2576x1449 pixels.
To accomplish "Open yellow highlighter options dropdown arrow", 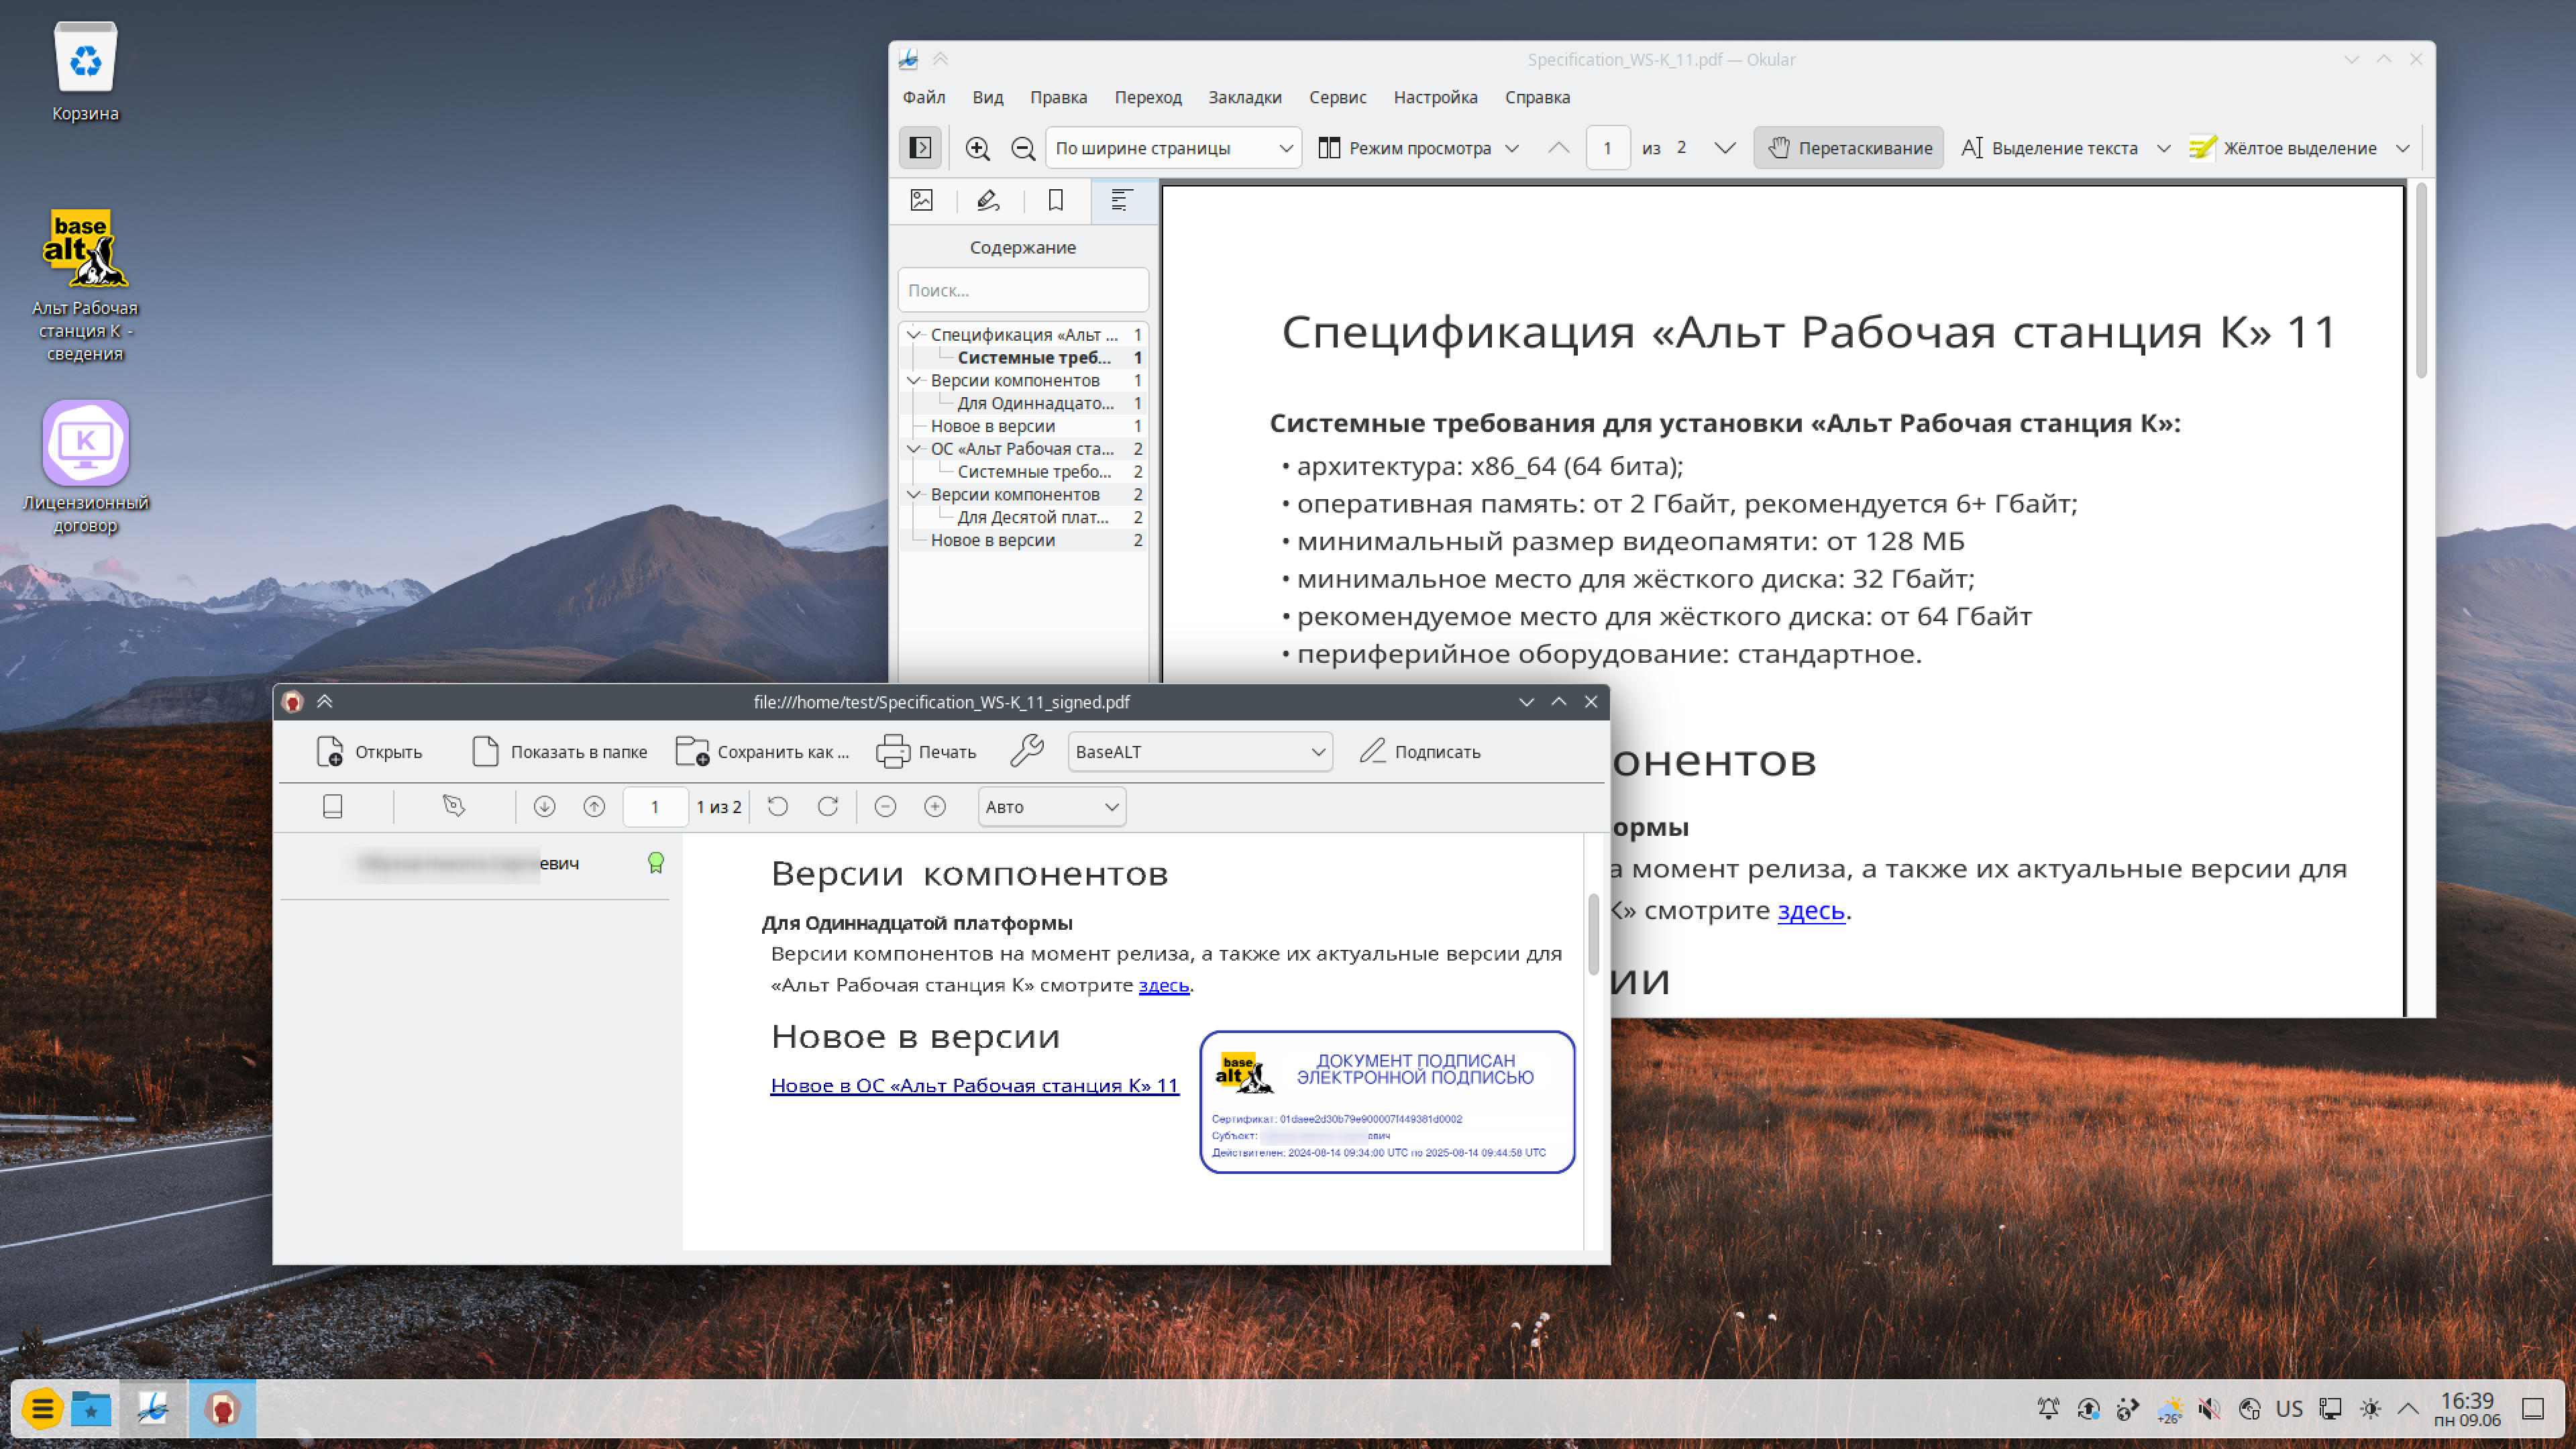I will tap(2403, 148).
